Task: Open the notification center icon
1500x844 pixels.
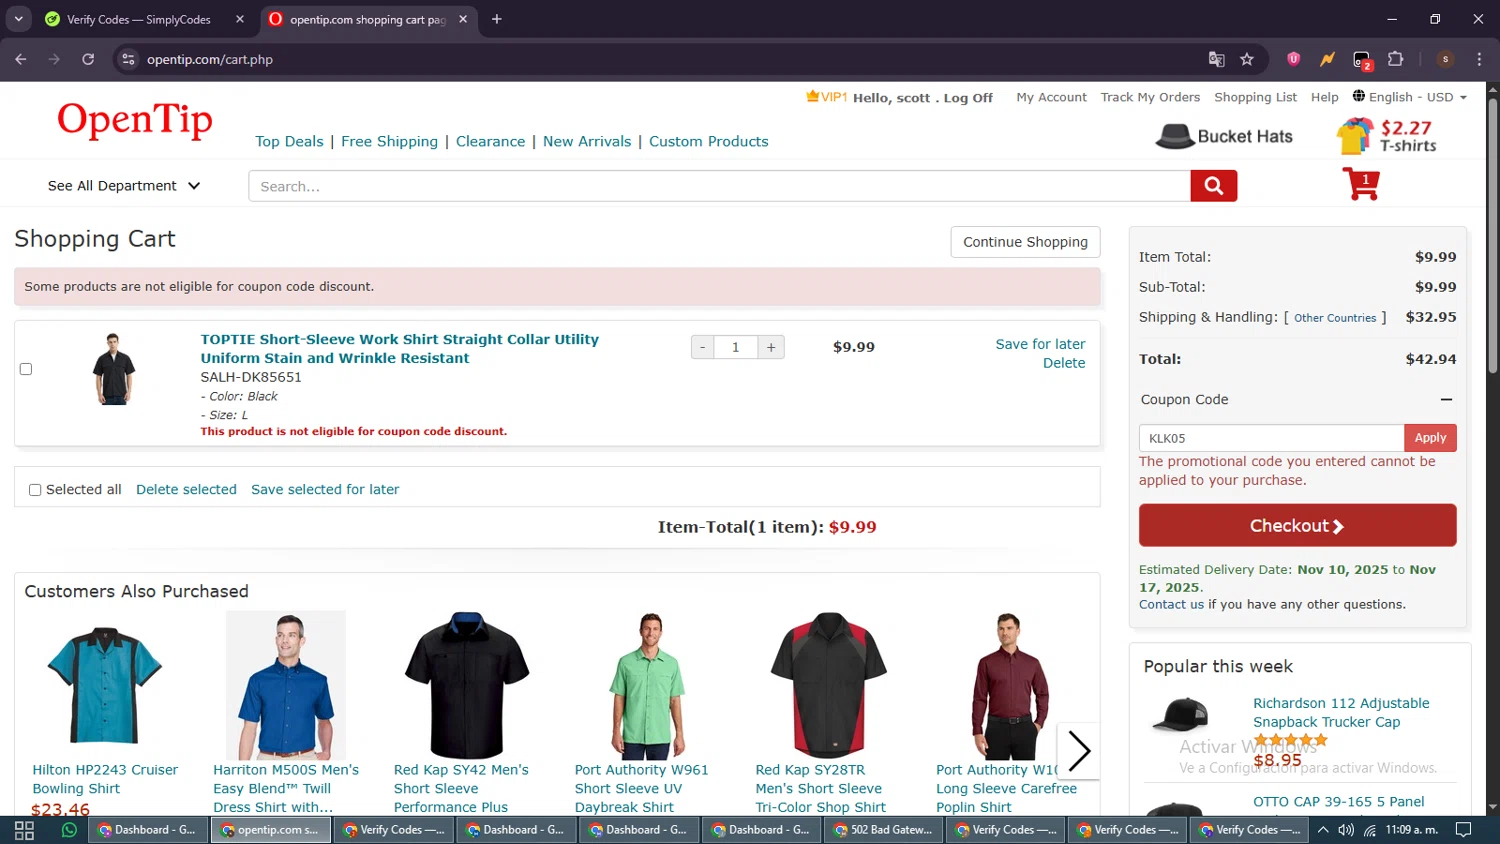Action: 1463,830
